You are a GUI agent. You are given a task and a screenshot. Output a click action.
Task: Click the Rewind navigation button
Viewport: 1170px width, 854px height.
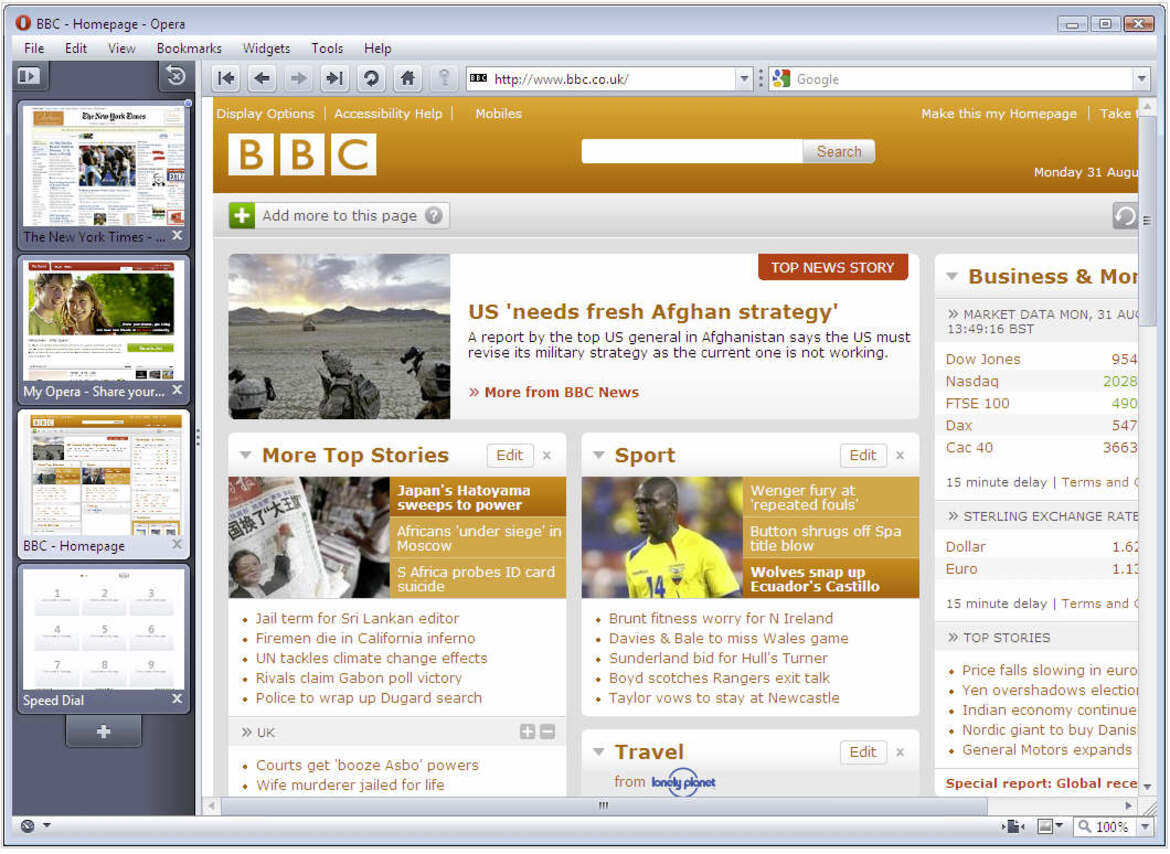tap(226, 78)
